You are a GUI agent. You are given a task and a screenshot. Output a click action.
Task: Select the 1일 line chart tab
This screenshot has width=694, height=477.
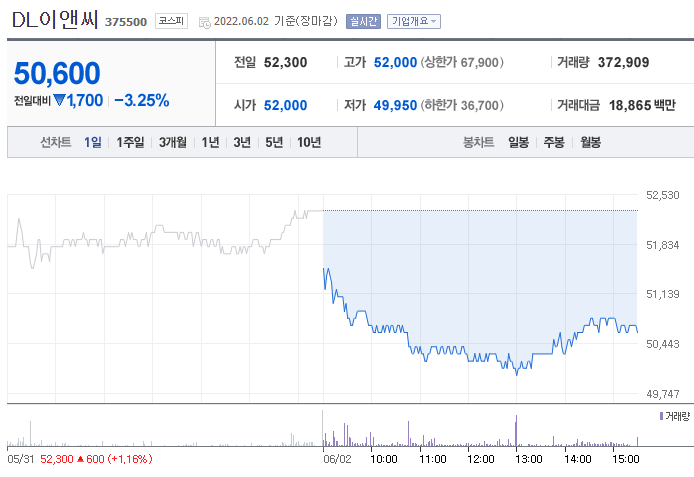click(93, 142)
